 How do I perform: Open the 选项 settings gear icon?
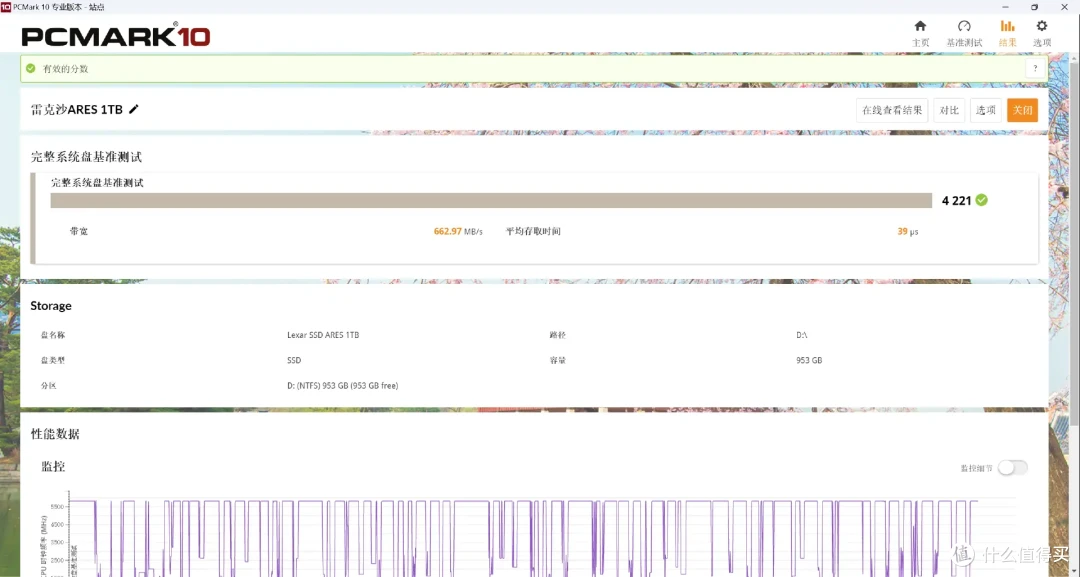pos(1041,26)
